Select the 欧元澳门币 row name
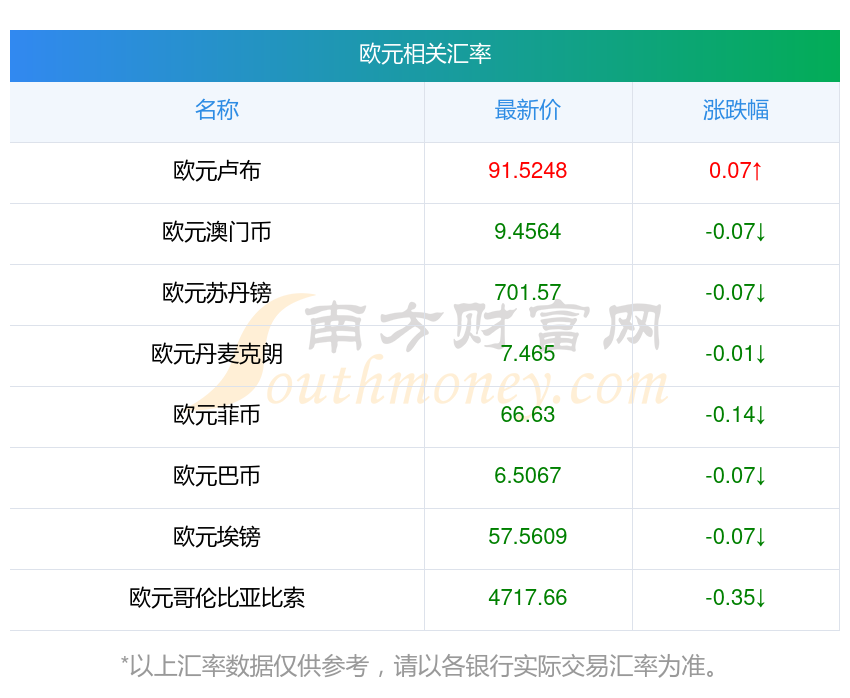 pos(217,232)
